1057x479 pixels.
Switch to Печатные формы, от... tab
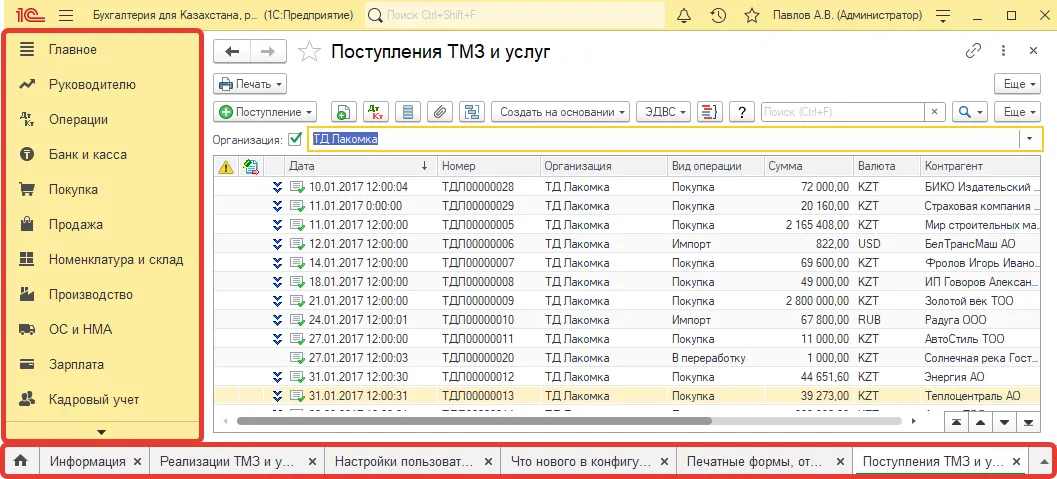click(x=754, y=461)
